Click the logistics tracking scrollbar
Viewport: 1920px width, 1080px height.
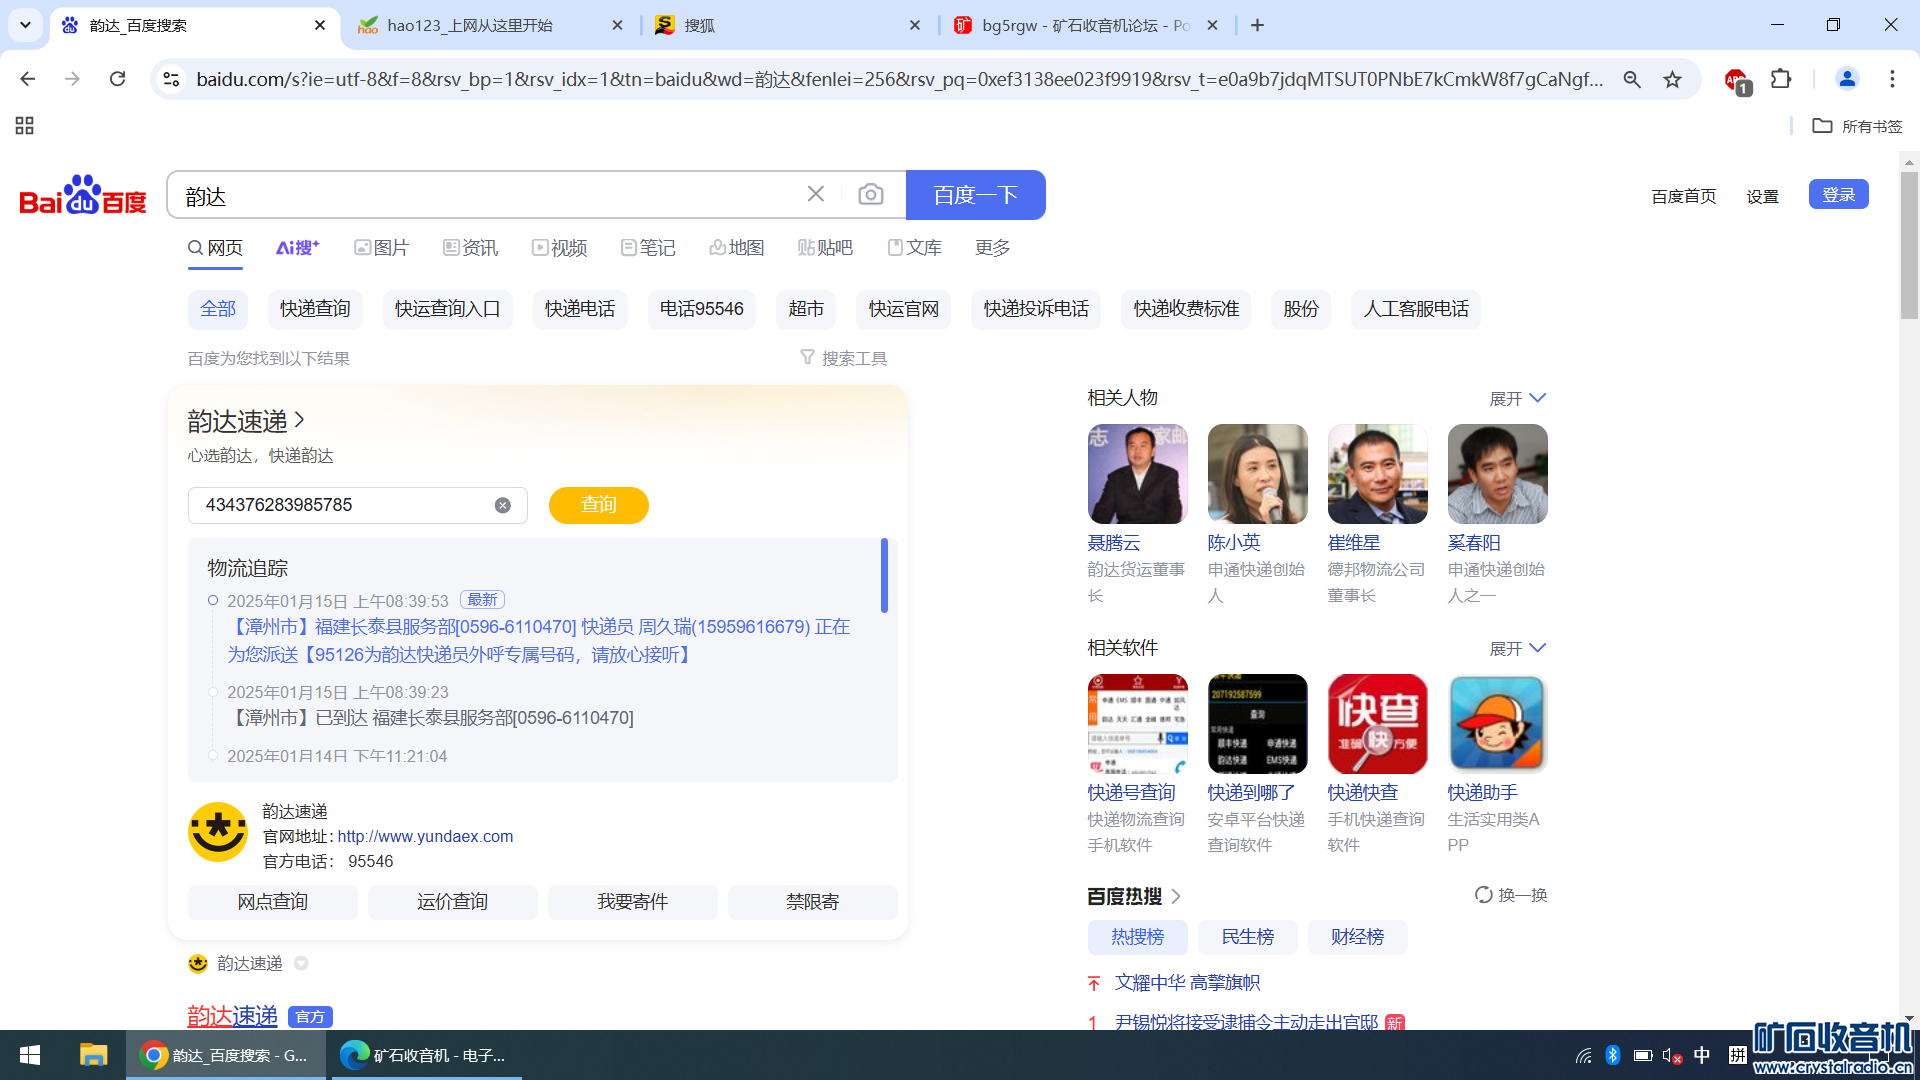[884, 576]
